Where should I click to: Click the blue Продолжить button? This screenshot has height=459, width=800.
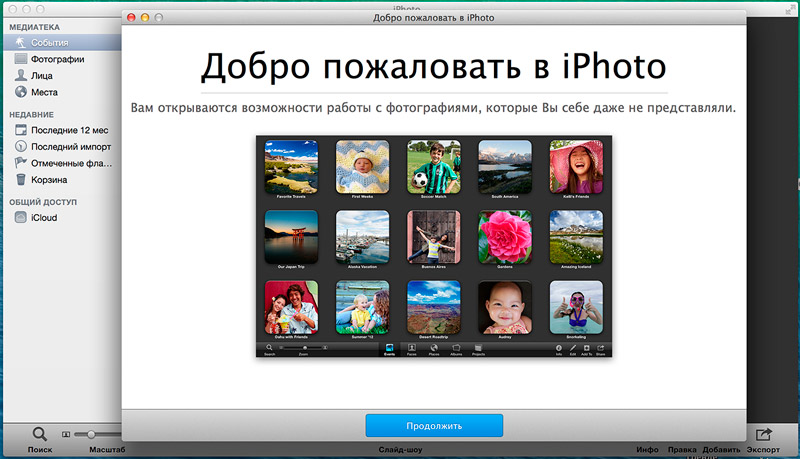point(434,425)
